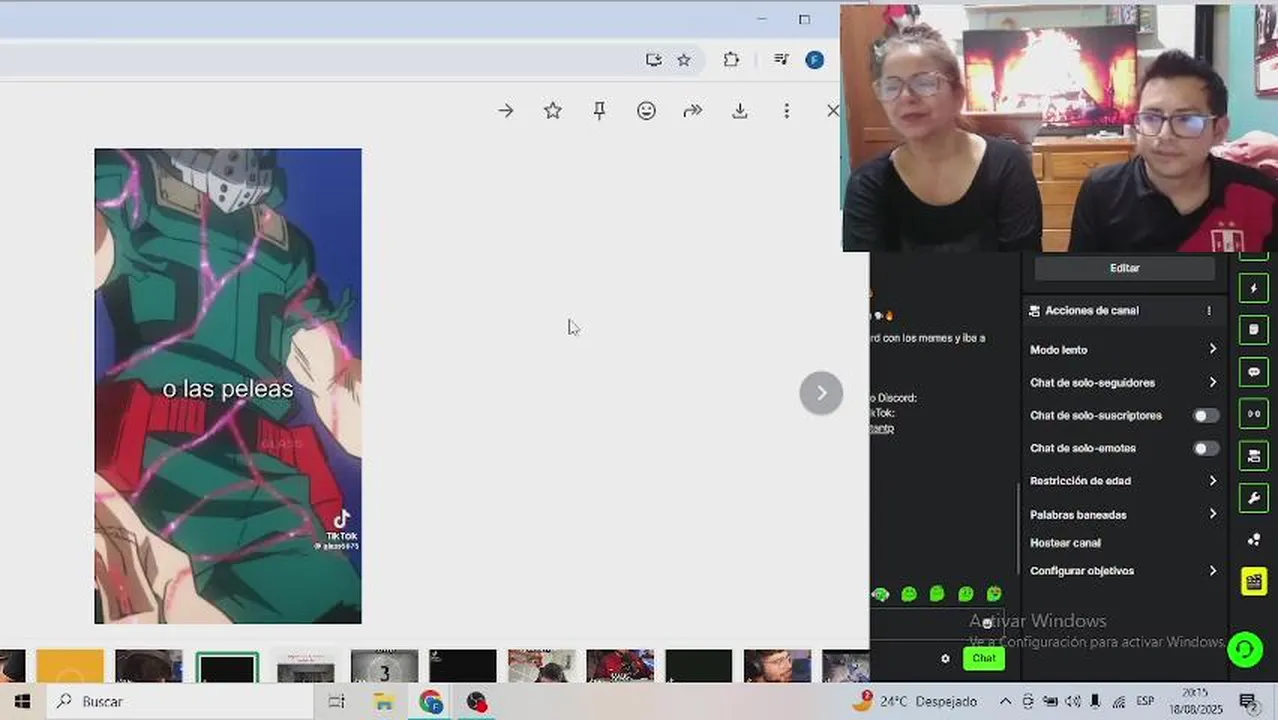Click the pin icon in viewer toolbar
The image size is (1278, 720).
click(599, 111)
